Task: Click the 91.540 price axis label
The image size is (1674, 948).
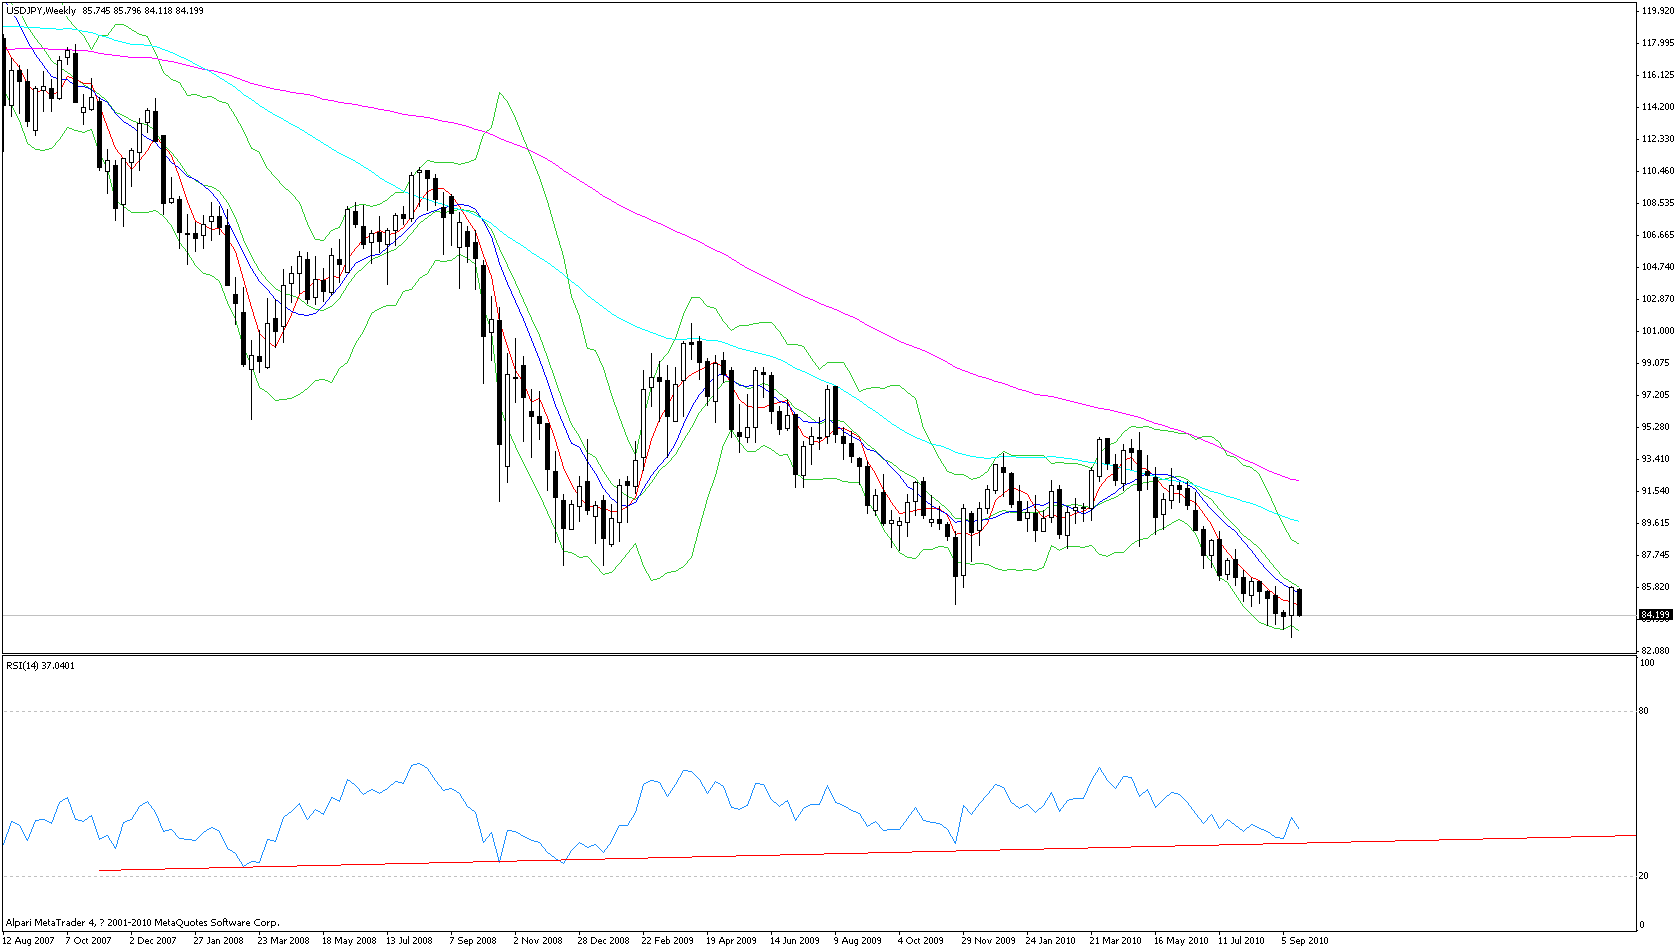Action: point(1656,491)
